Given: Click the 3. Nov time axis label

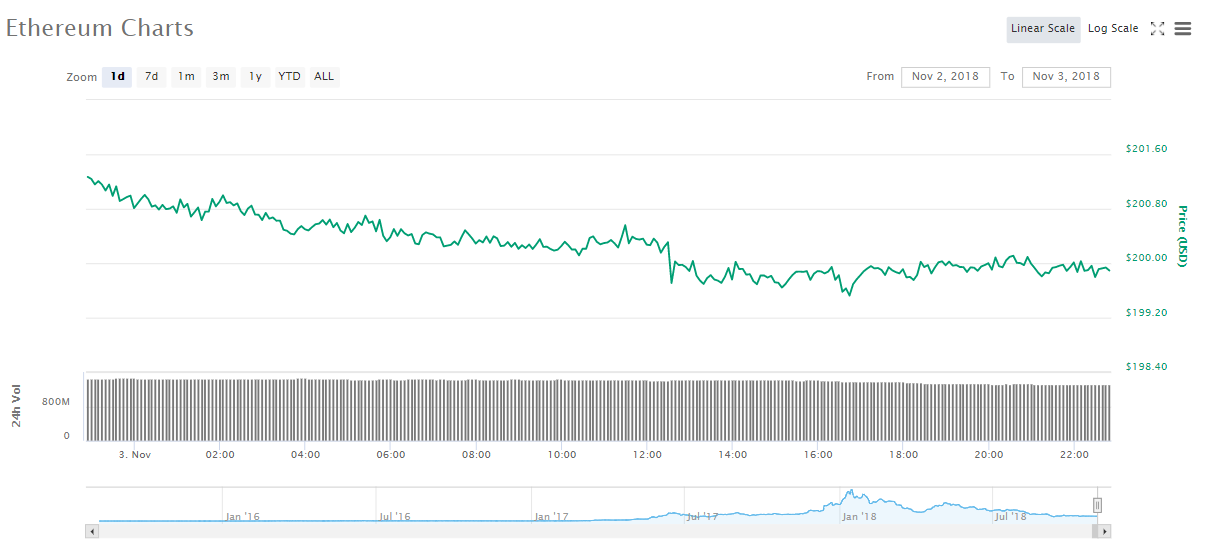Looking at the screenshot, I should [x=135, y=455].
